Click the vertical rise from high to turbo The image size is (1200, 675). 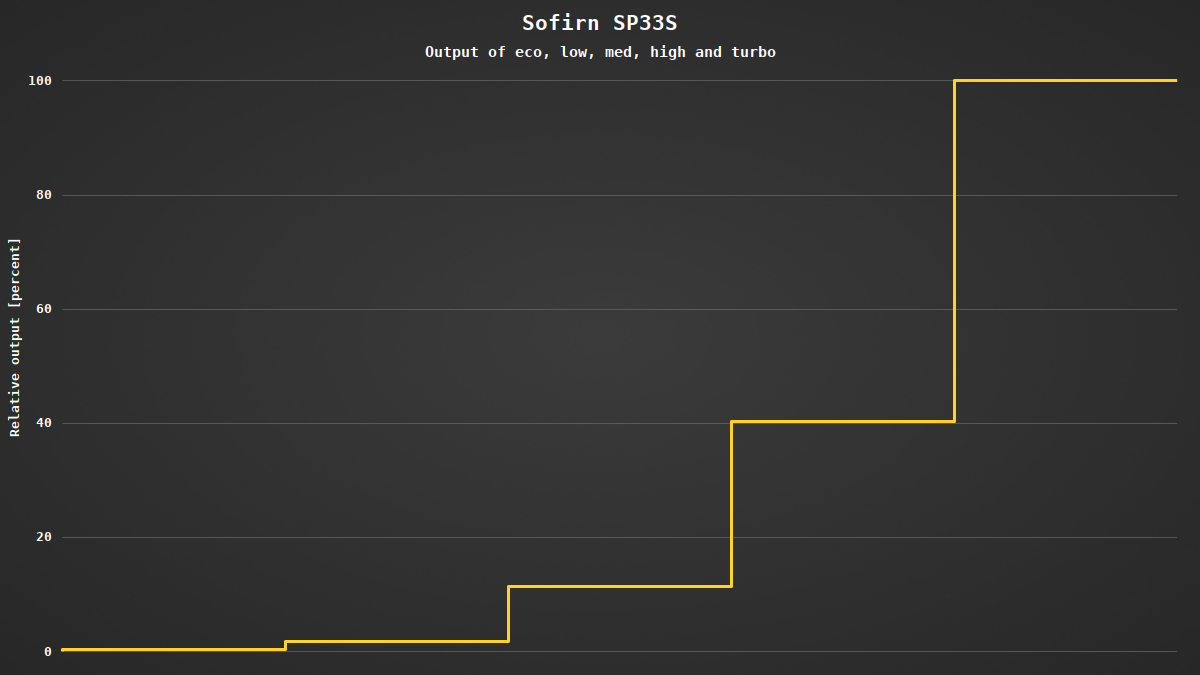955,250
